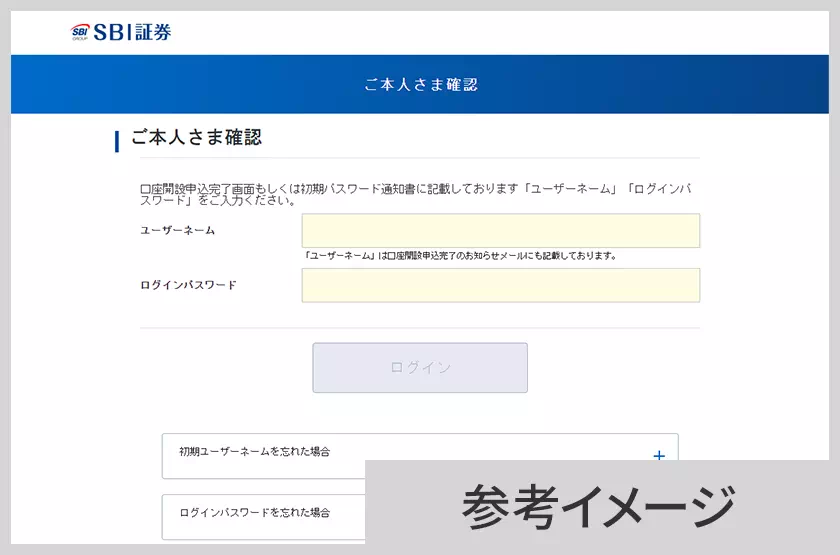Click the divider line under section heading
840x555 pixels.
[x=420, y=158]
